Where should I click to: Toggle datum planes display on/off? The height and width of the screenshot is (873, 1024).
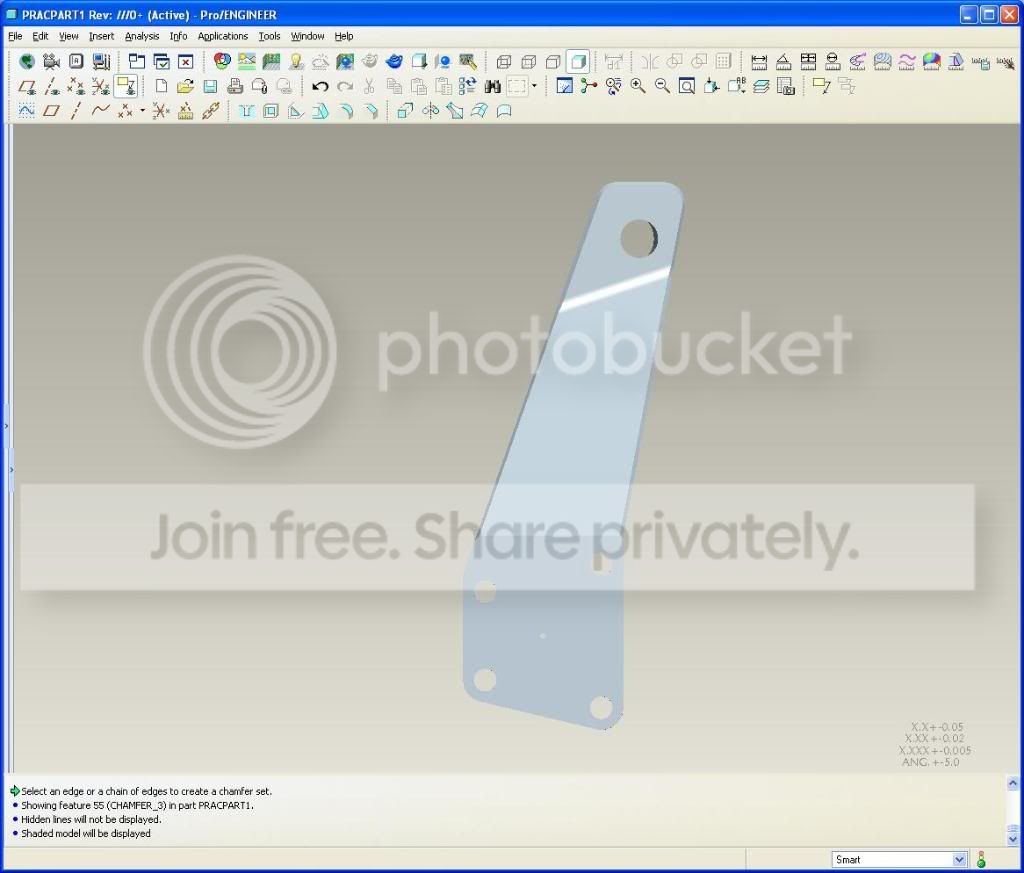click(x=27, y=86)
